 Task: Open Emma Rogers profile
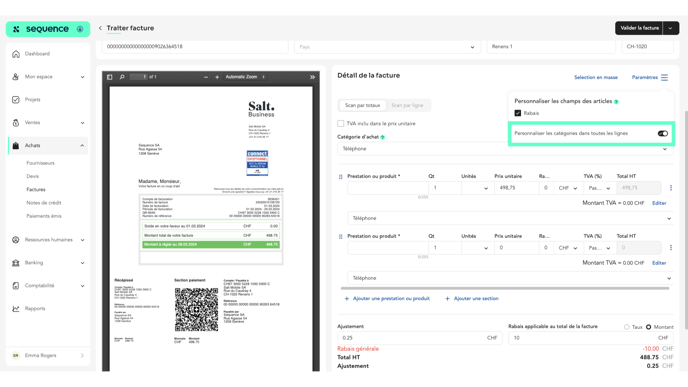48,355
